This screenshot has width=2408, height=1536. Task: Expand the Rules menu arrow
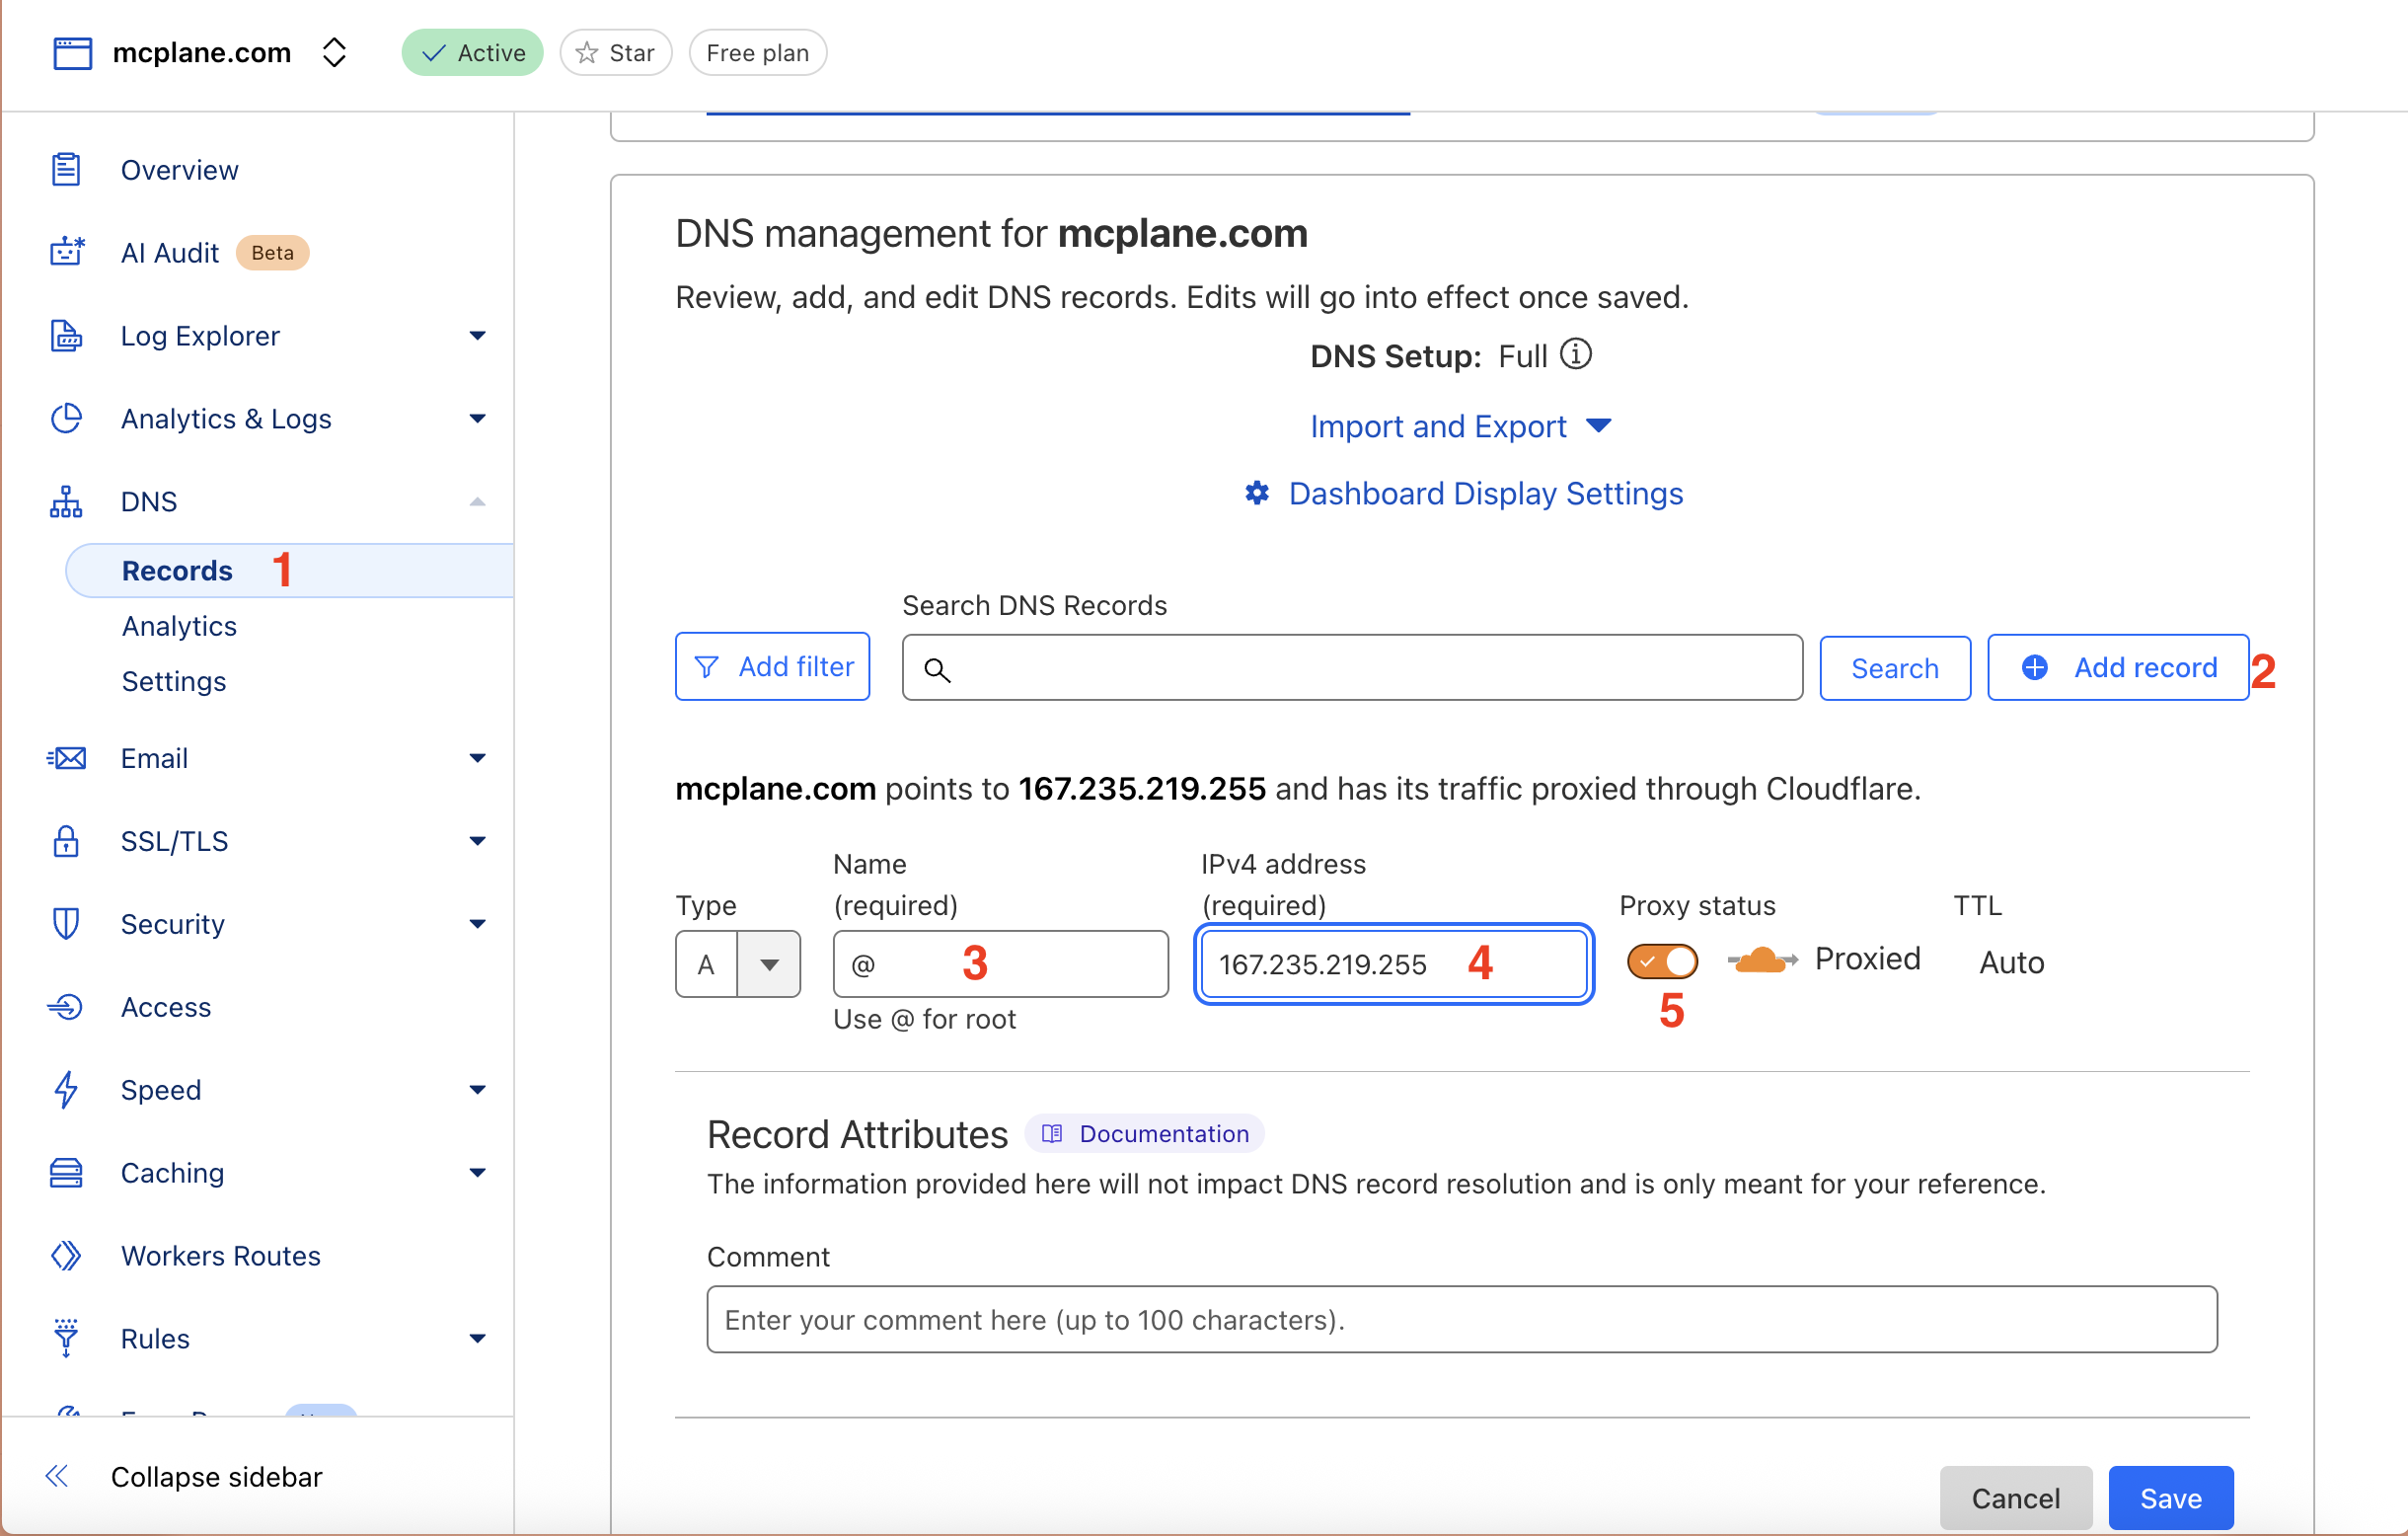coord(477,1339)
